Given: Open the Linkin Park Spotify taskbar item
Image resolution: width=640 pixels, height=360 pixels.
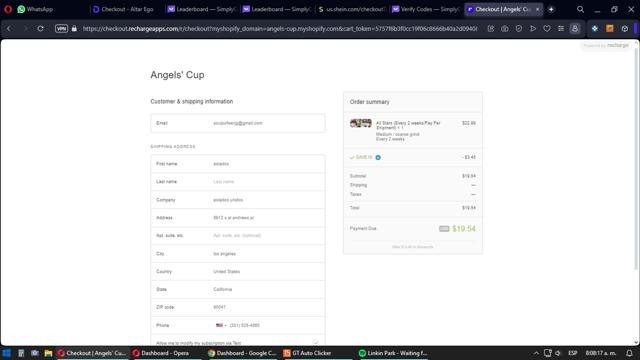Looking at the screenshot, I should coord(393,353).
